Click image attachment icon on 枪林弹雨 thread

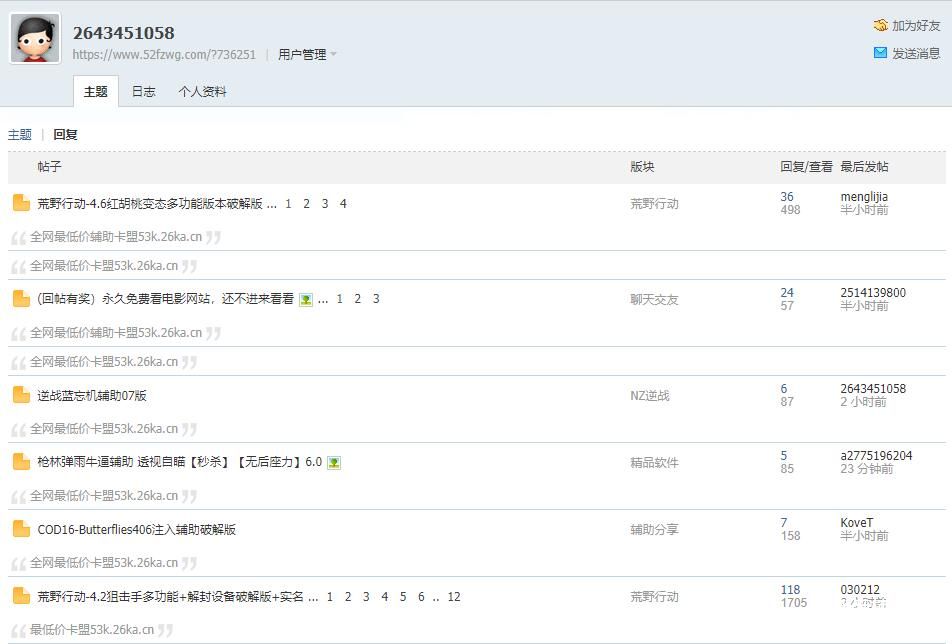click(334, 462)
